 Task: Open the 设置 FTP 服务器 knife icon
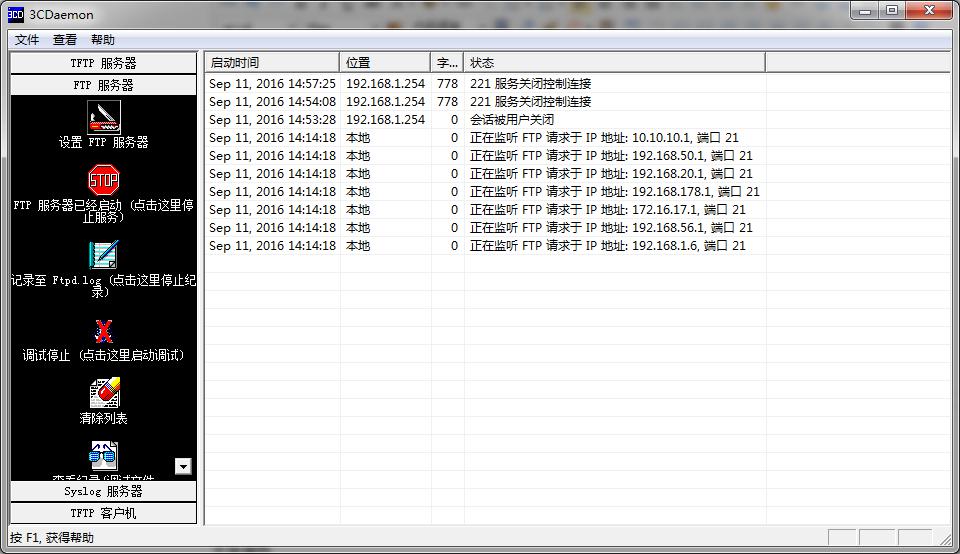pyautogui.click(x=104, y=117)
